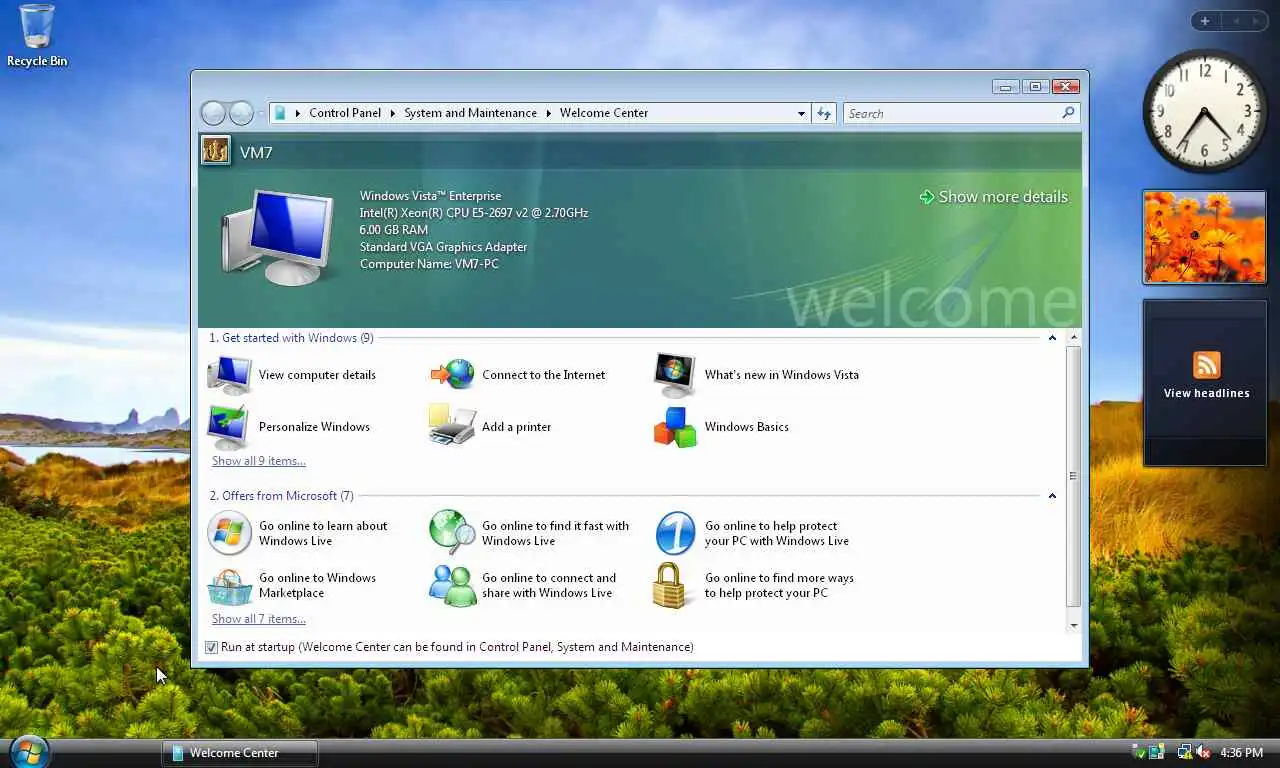Click the '2. Offers from Microsoft (7)' heading
The width and height of the screenshot is (1280, 768).
[282, 496]
